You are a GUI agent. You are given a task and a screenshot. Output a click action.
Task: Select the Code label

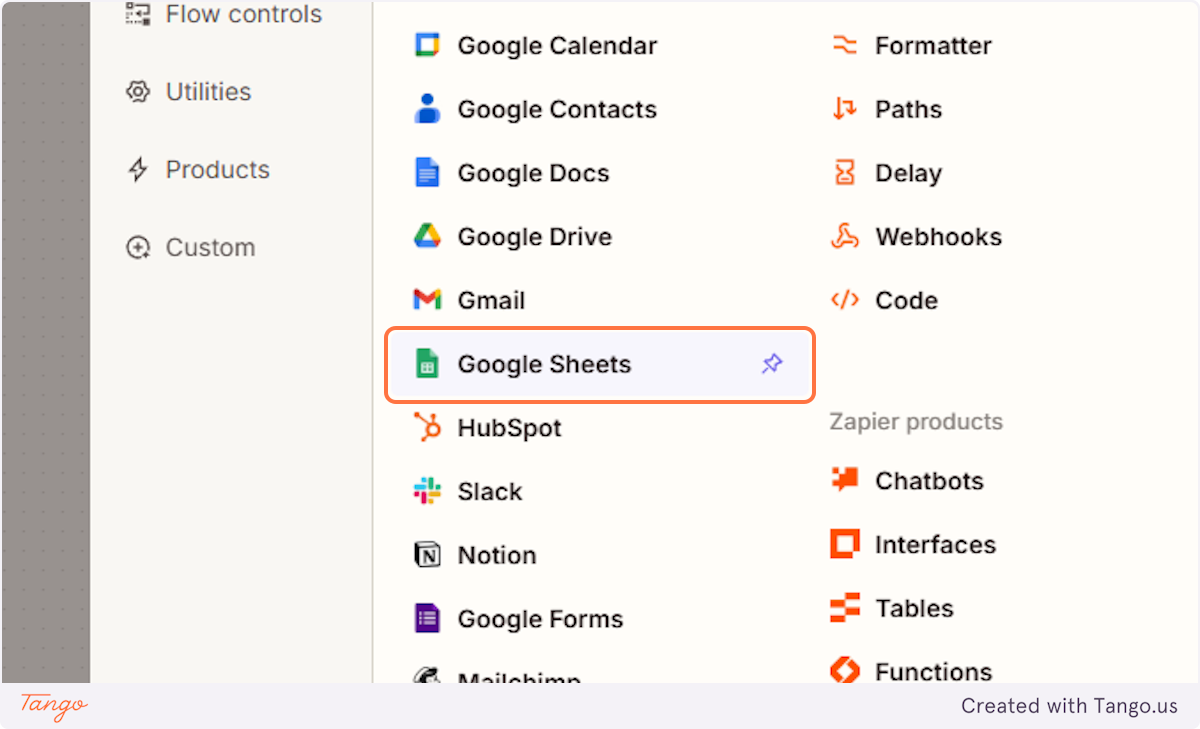pos(906,300)
